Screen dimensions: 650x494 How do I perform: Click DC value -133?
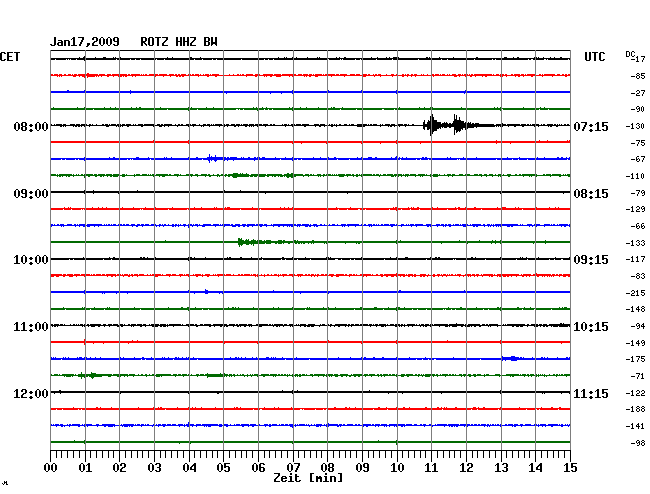[x=635, y=243]
